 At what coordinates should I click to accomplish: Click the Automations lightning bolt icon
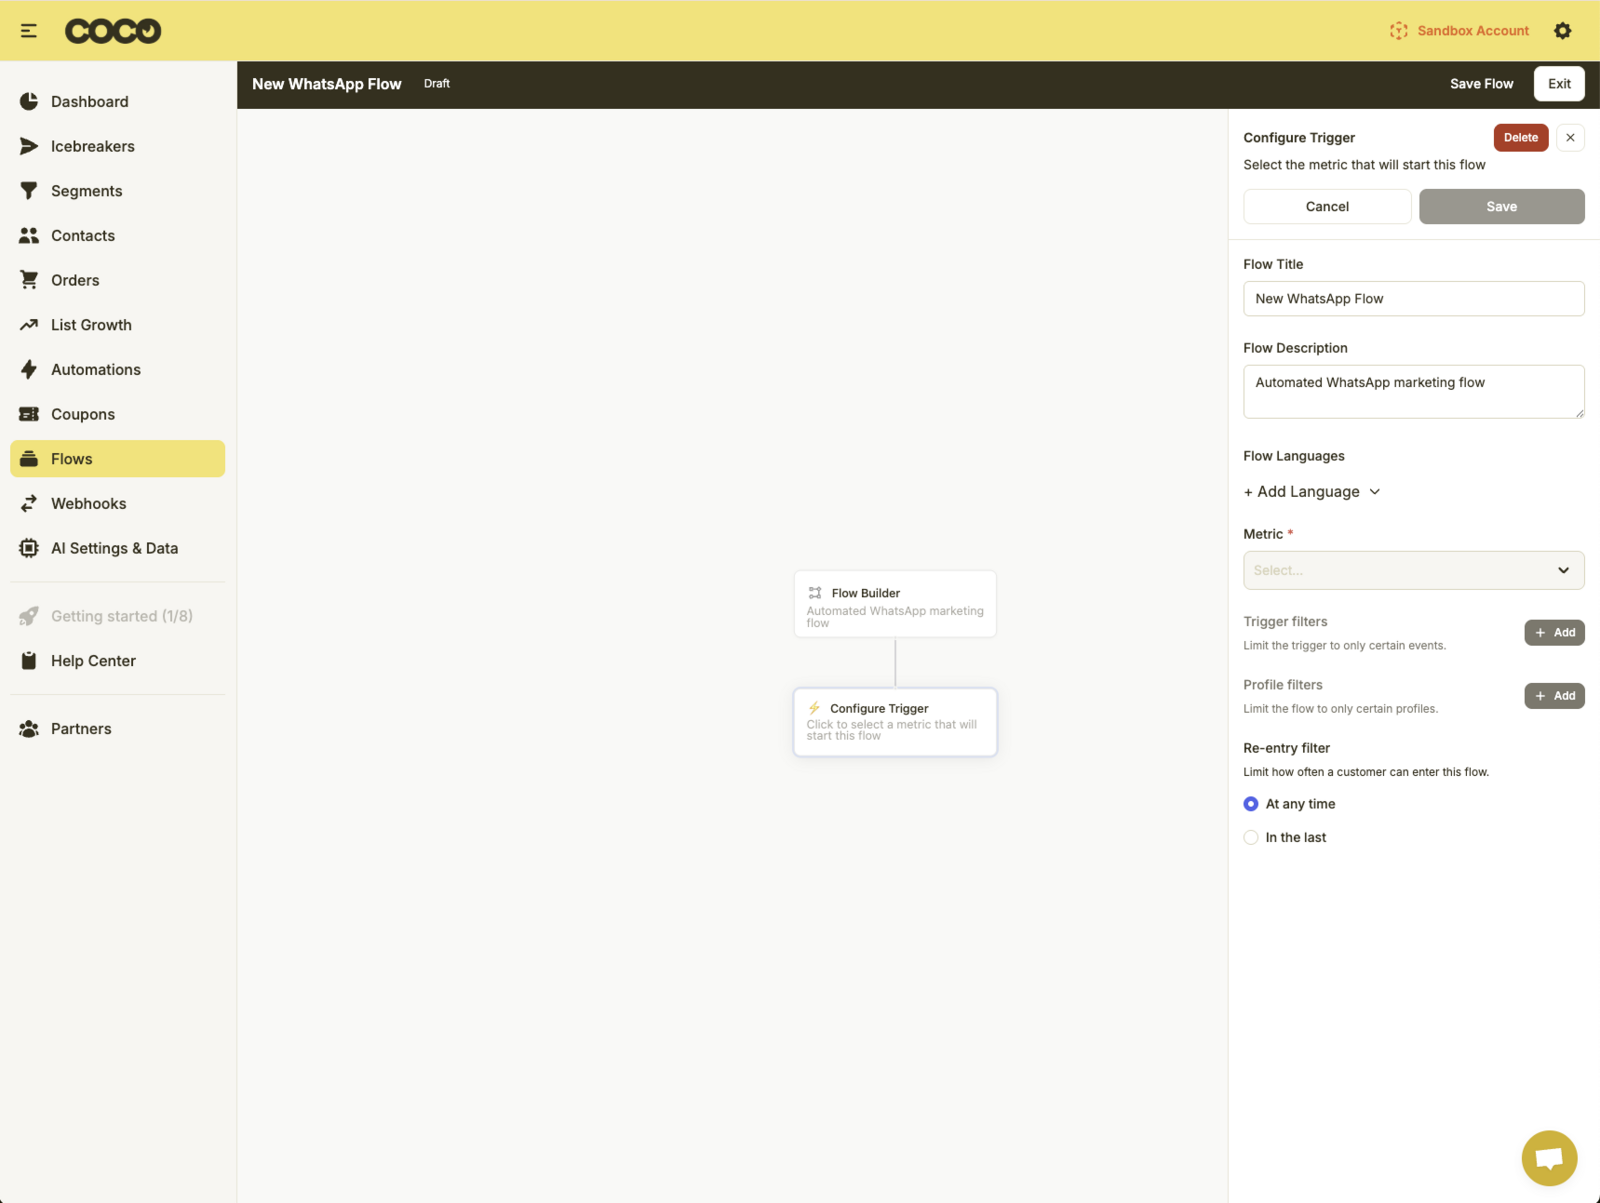(x=29, y=370)
